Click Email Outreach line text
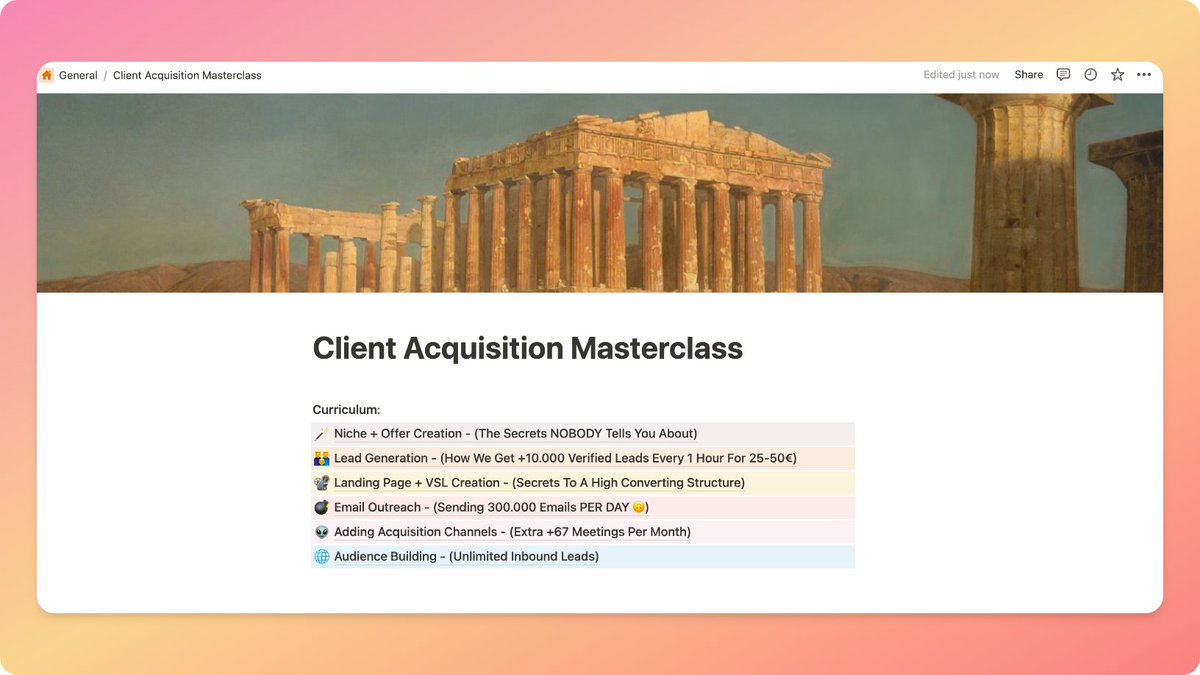Image resolution: width=1200 pixels, height=675 pixels. coord(492,507)
